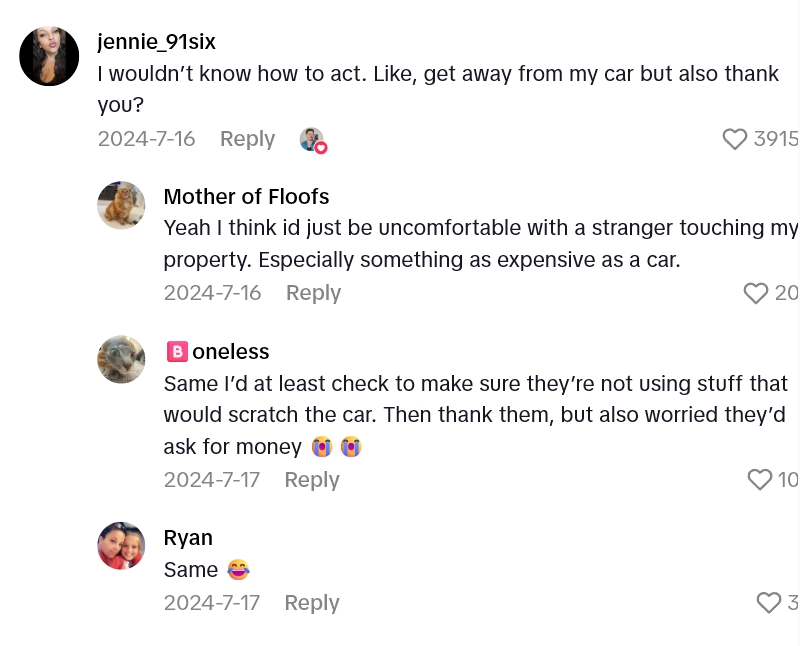Reply to Ryan's comment
The image size is (800, 646).
pyautogui.click(x=312, y=603)
